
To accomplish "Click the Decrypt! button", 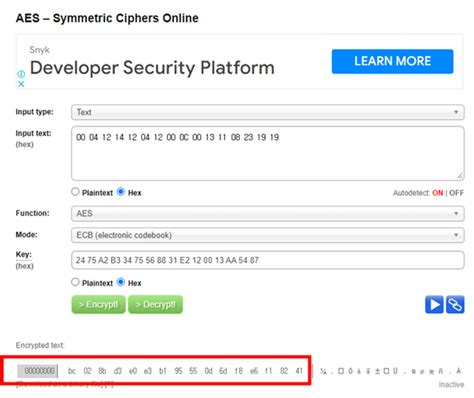I will click(155, 304).
